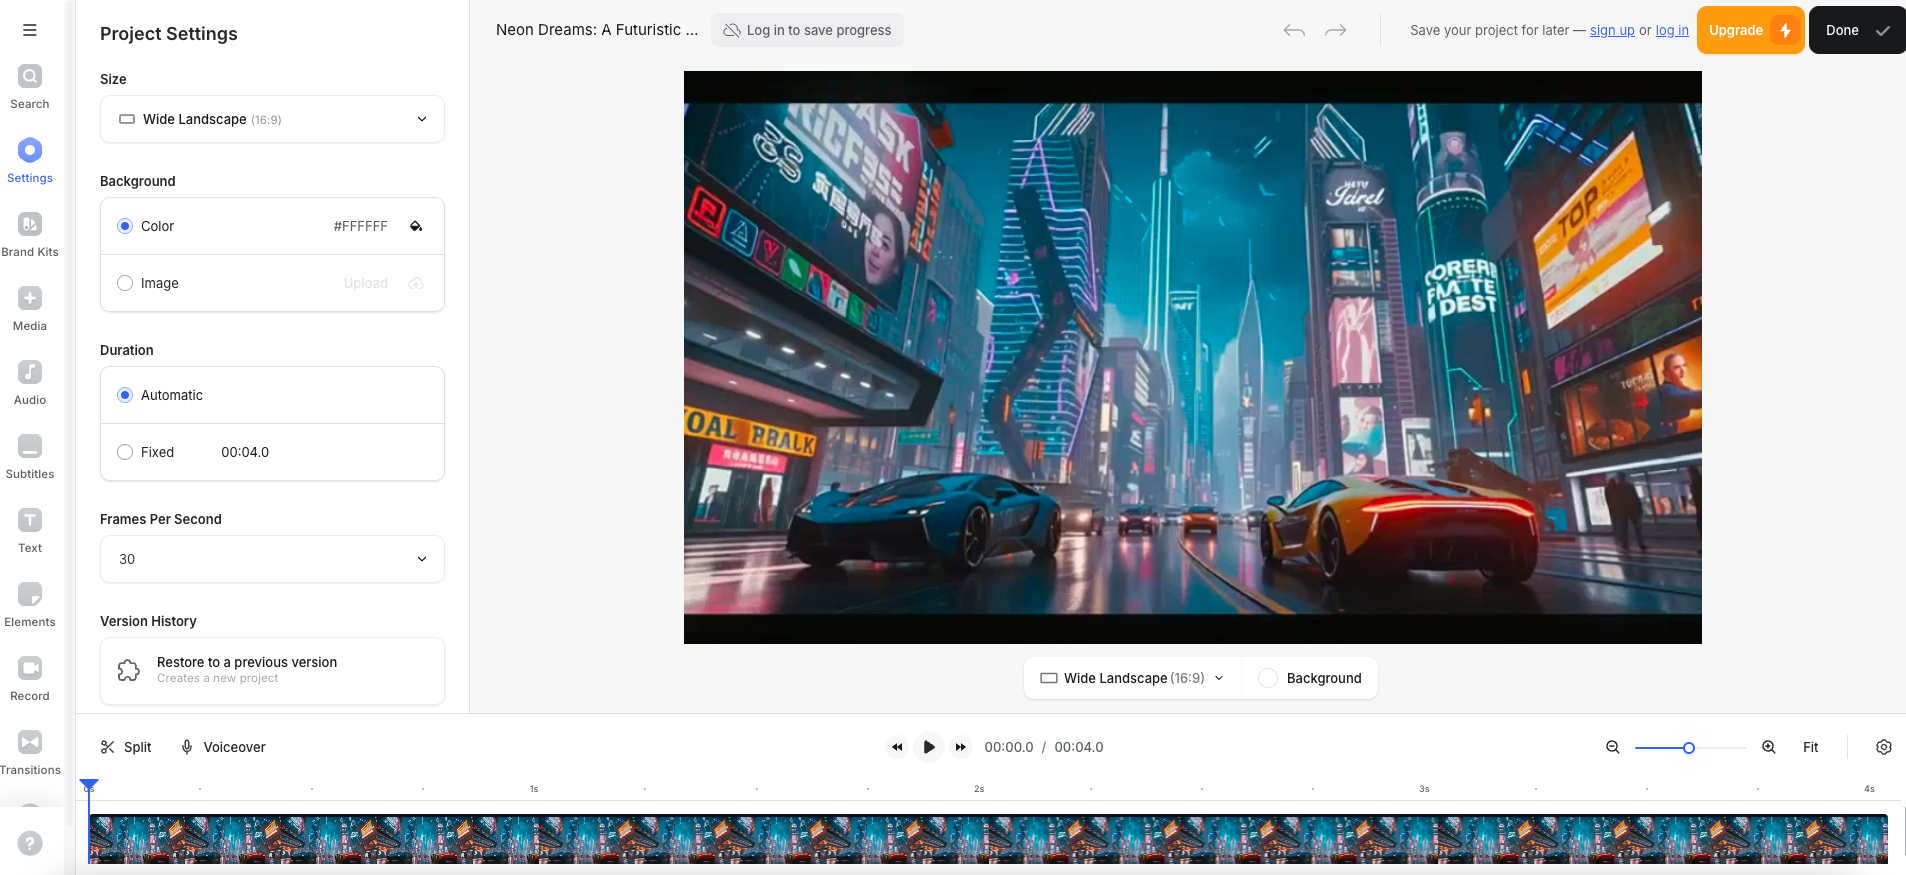Viewport: 1906px width, 875px height.
Task: Click the fast-forward skip button
Action: [961, 747]
